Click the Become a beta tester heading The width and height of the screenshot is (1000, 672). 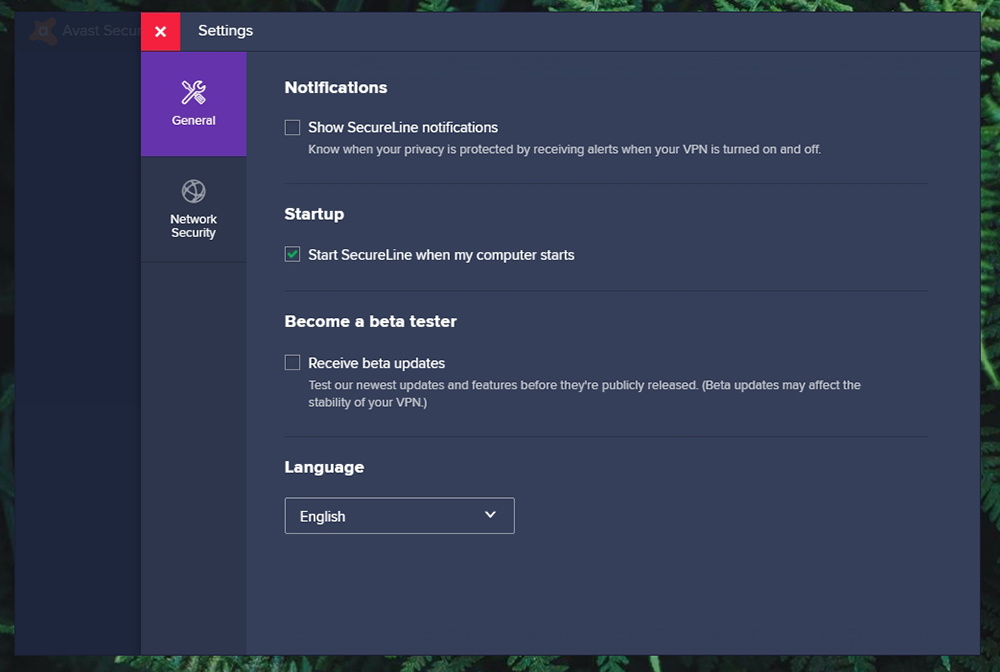371,321
